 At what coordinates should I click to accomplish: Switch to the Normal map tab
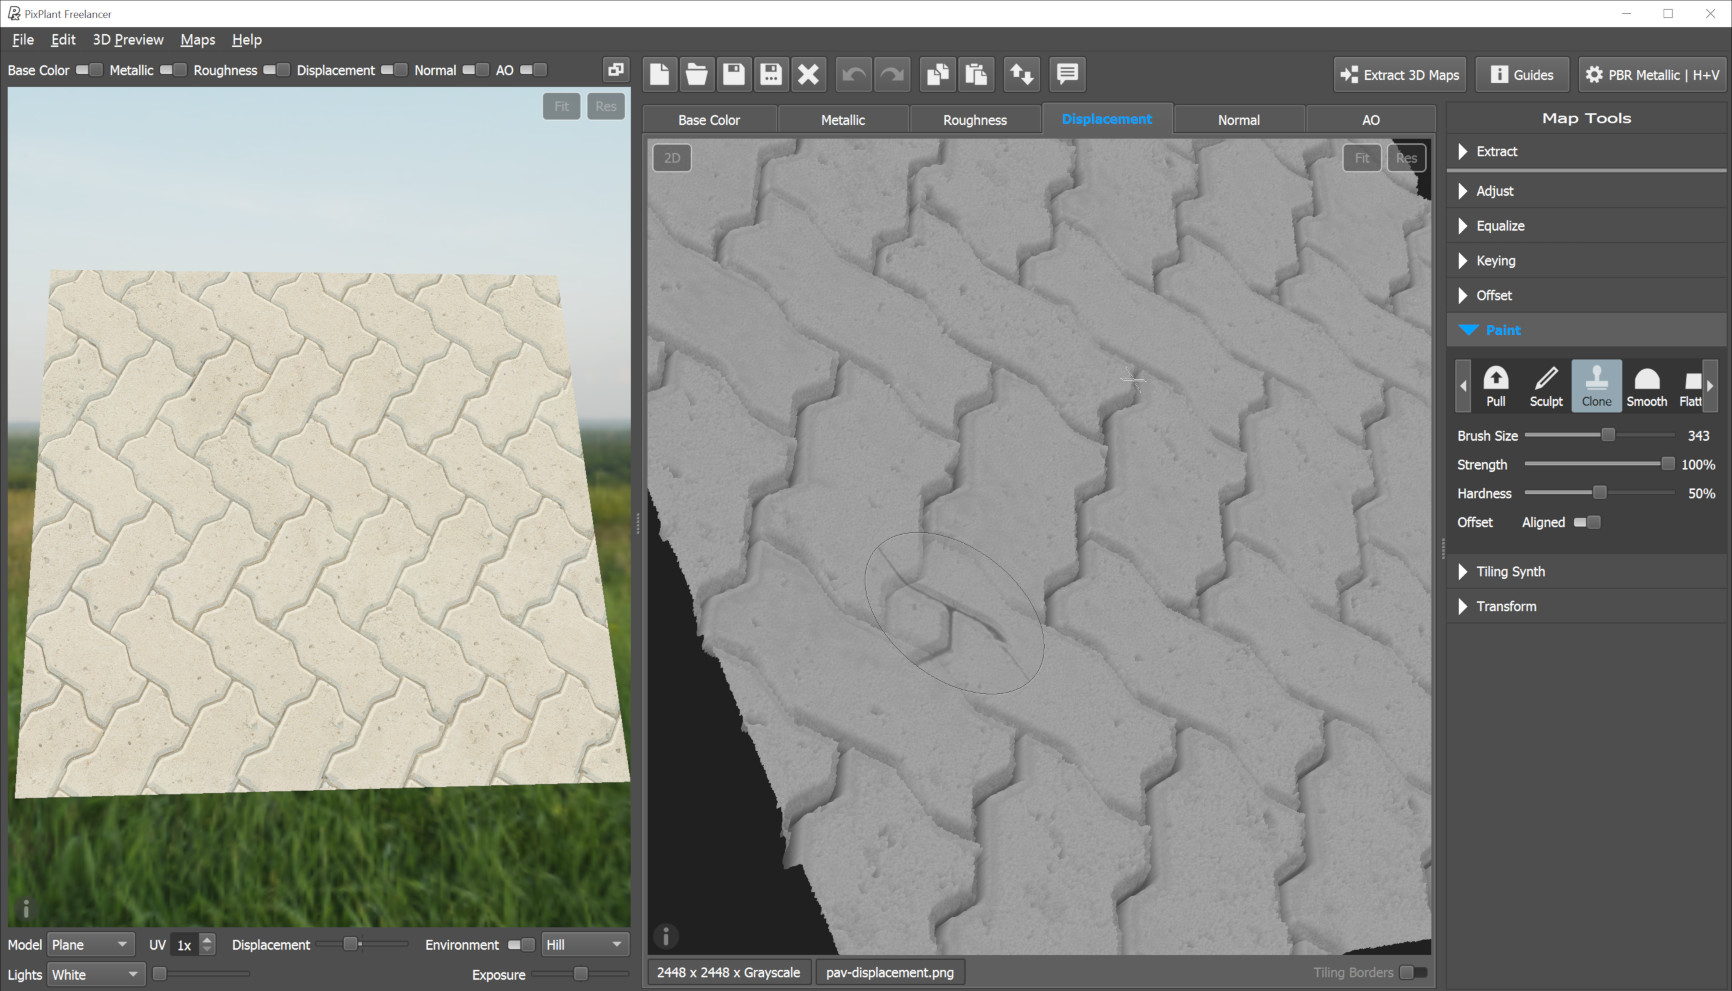tap(1238, 120)
